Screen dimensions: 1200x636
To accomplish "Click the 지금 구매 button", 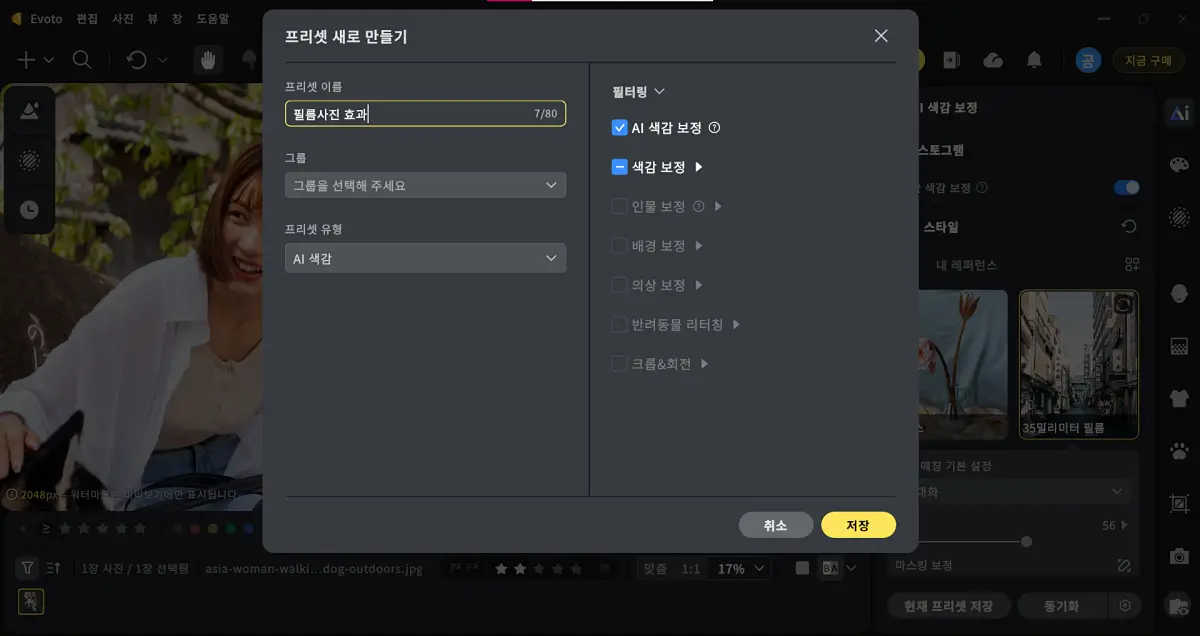I will [x=1147, y=60].
